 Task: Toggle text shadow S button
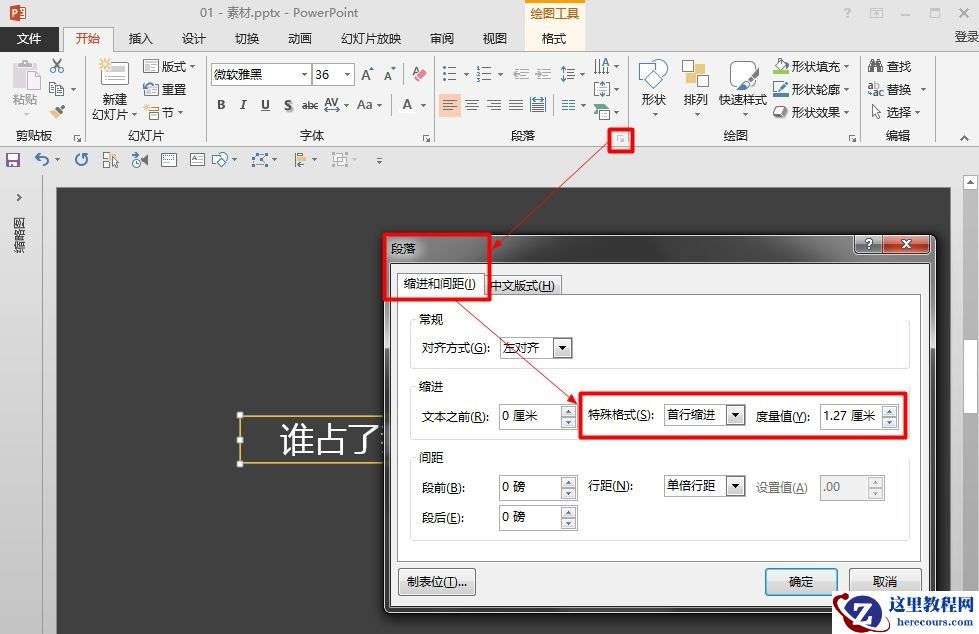pyautogui.click(x=288, y=105)
